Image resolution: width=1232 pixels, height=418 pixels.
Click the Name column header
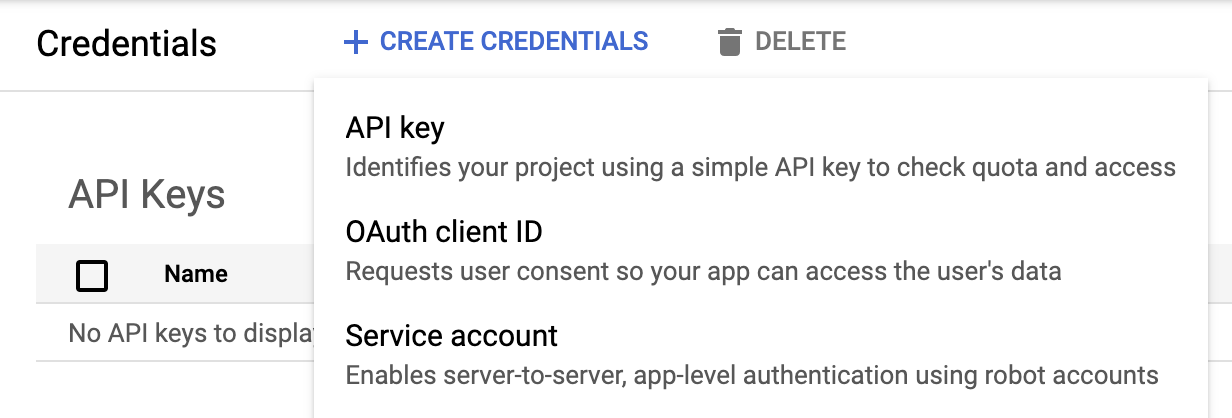click(196, 274)
